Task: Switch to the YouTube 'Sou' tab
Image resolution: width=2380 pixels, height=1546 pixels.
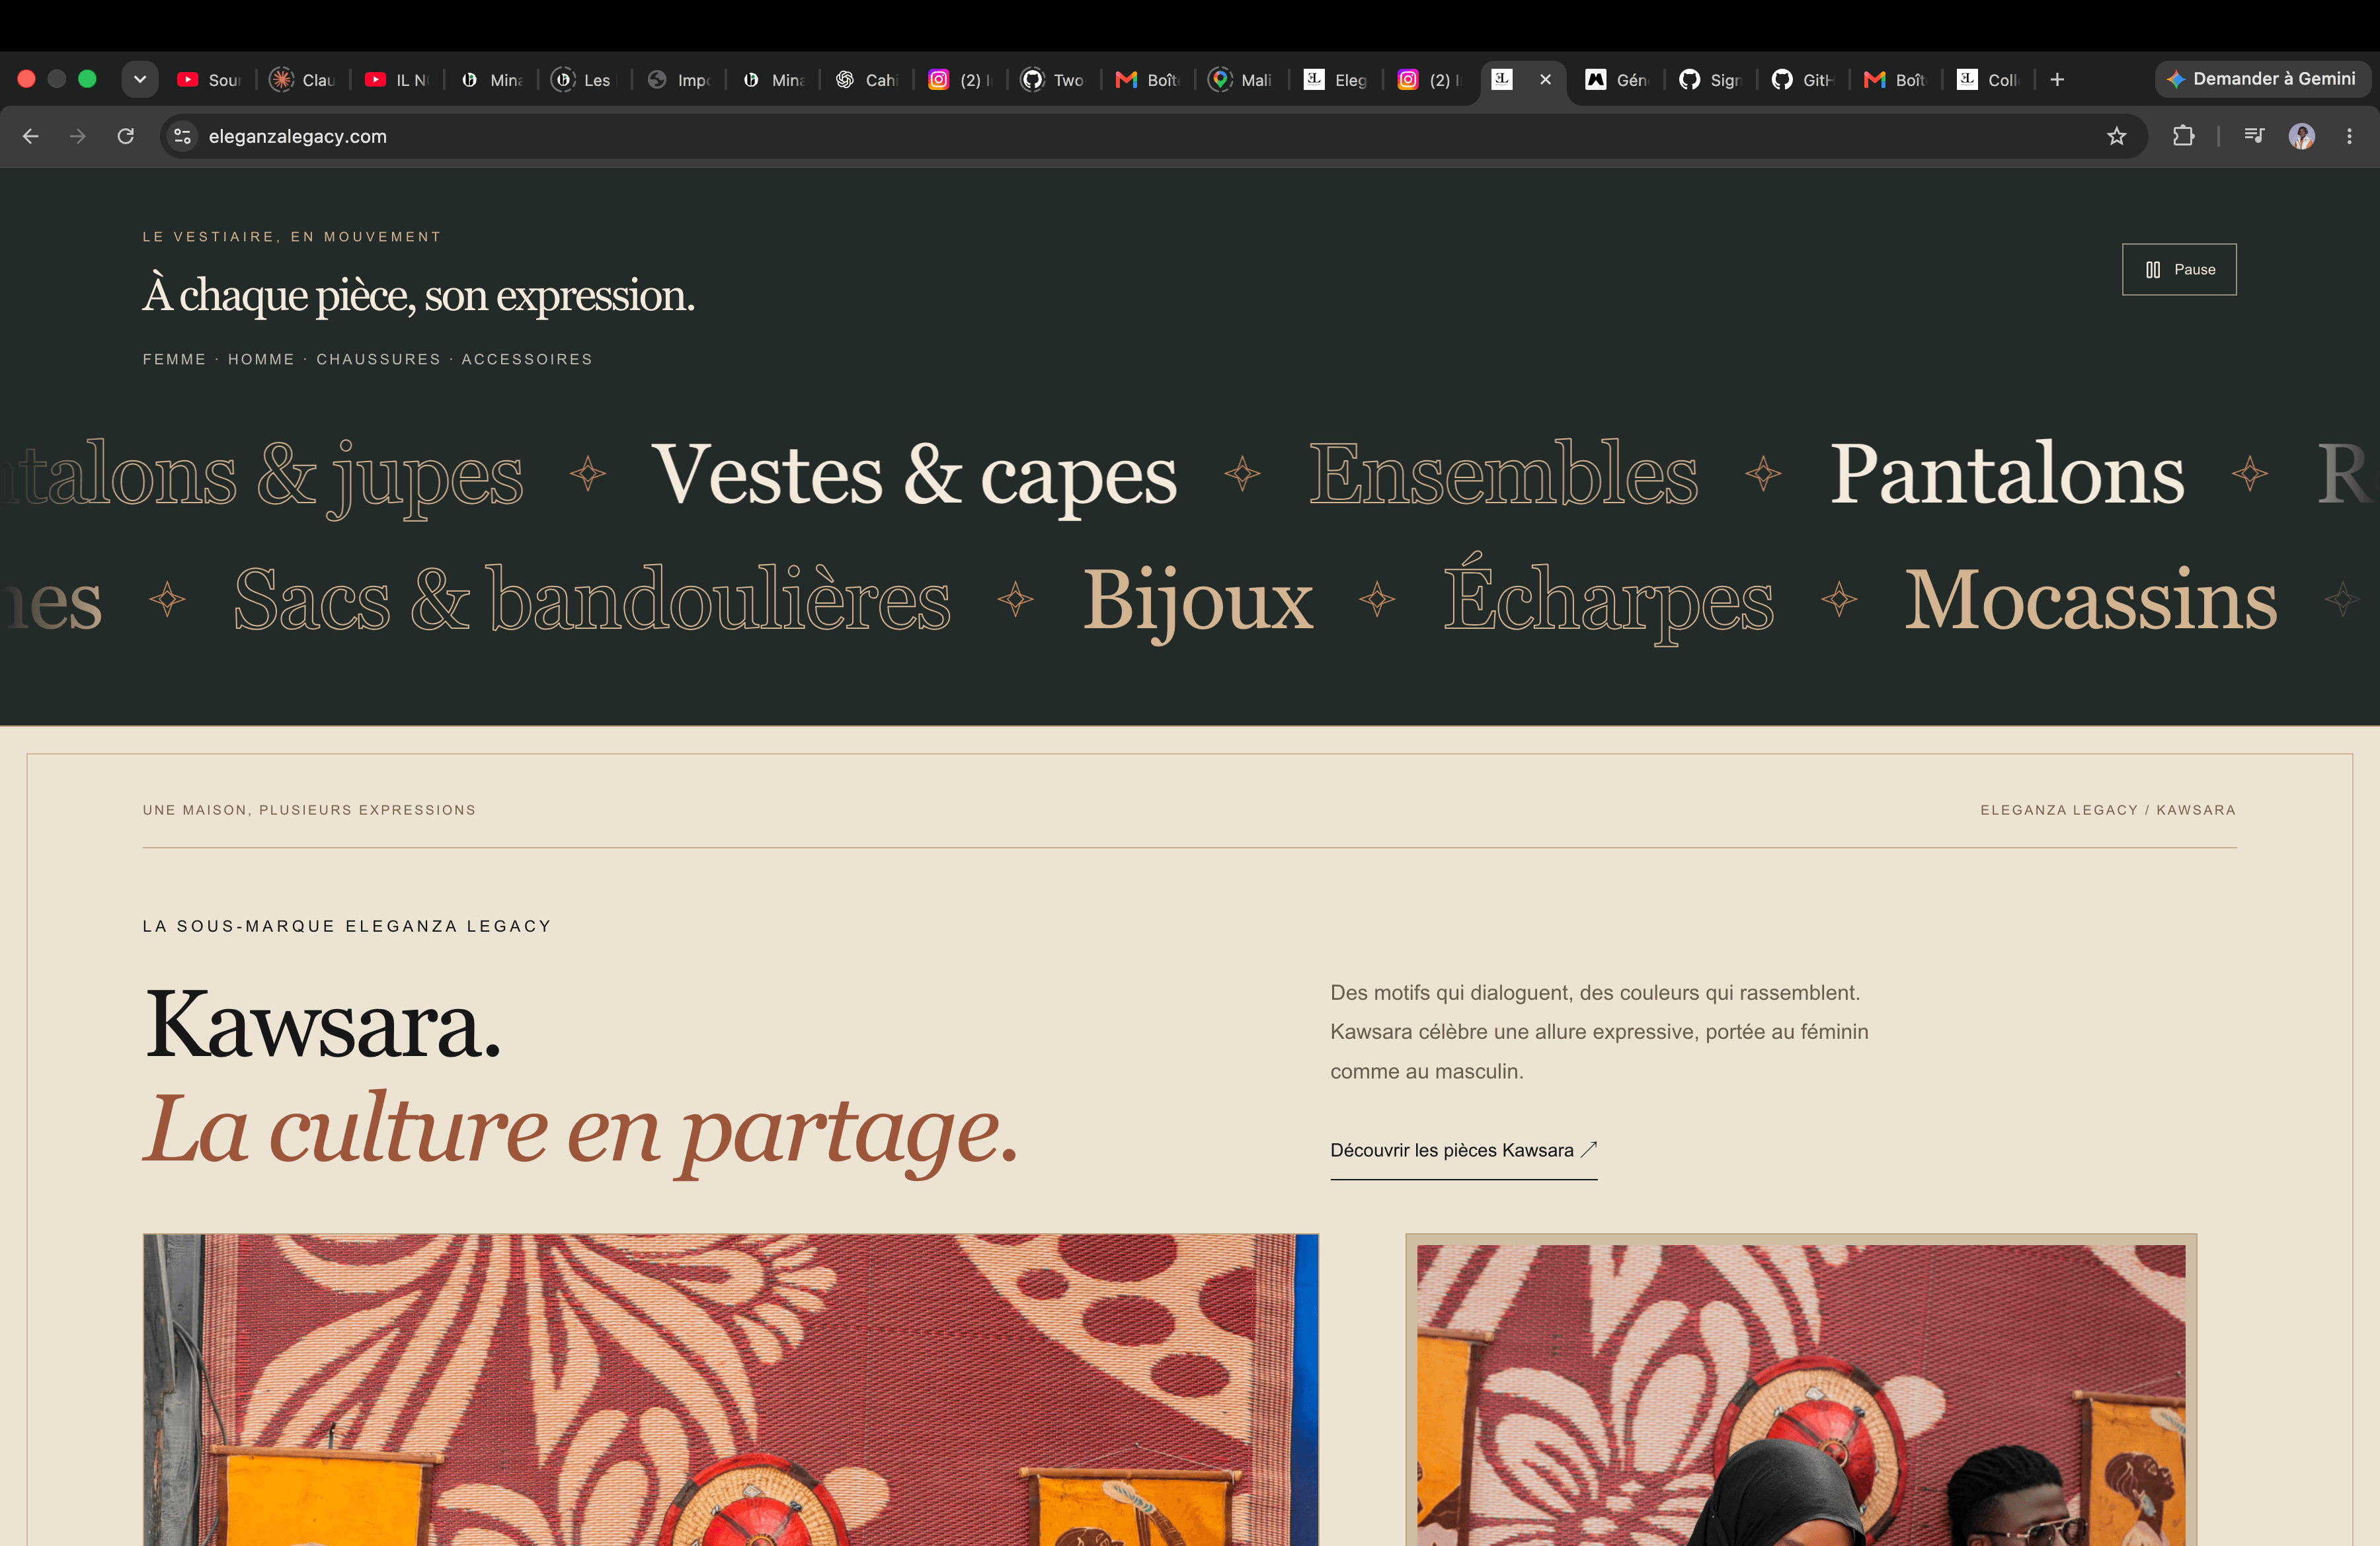Action: tap(209, 79)
